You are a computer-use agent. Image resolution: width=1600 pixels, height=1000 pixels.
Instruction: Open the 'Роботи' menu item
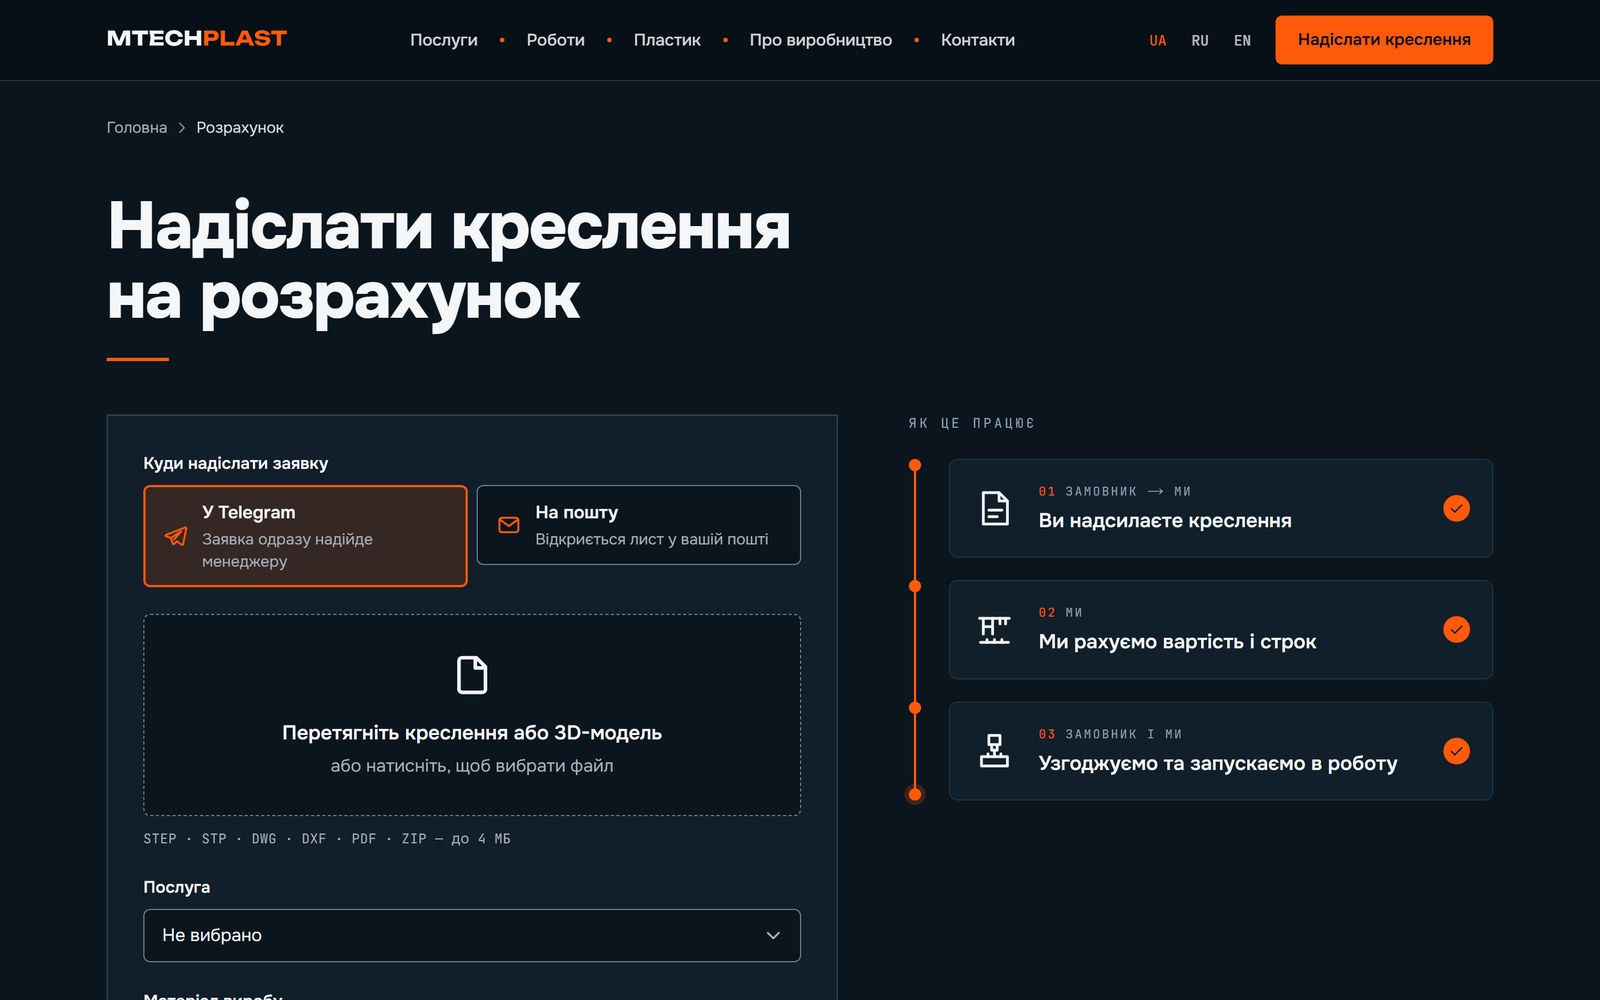[x=556, y=40]
